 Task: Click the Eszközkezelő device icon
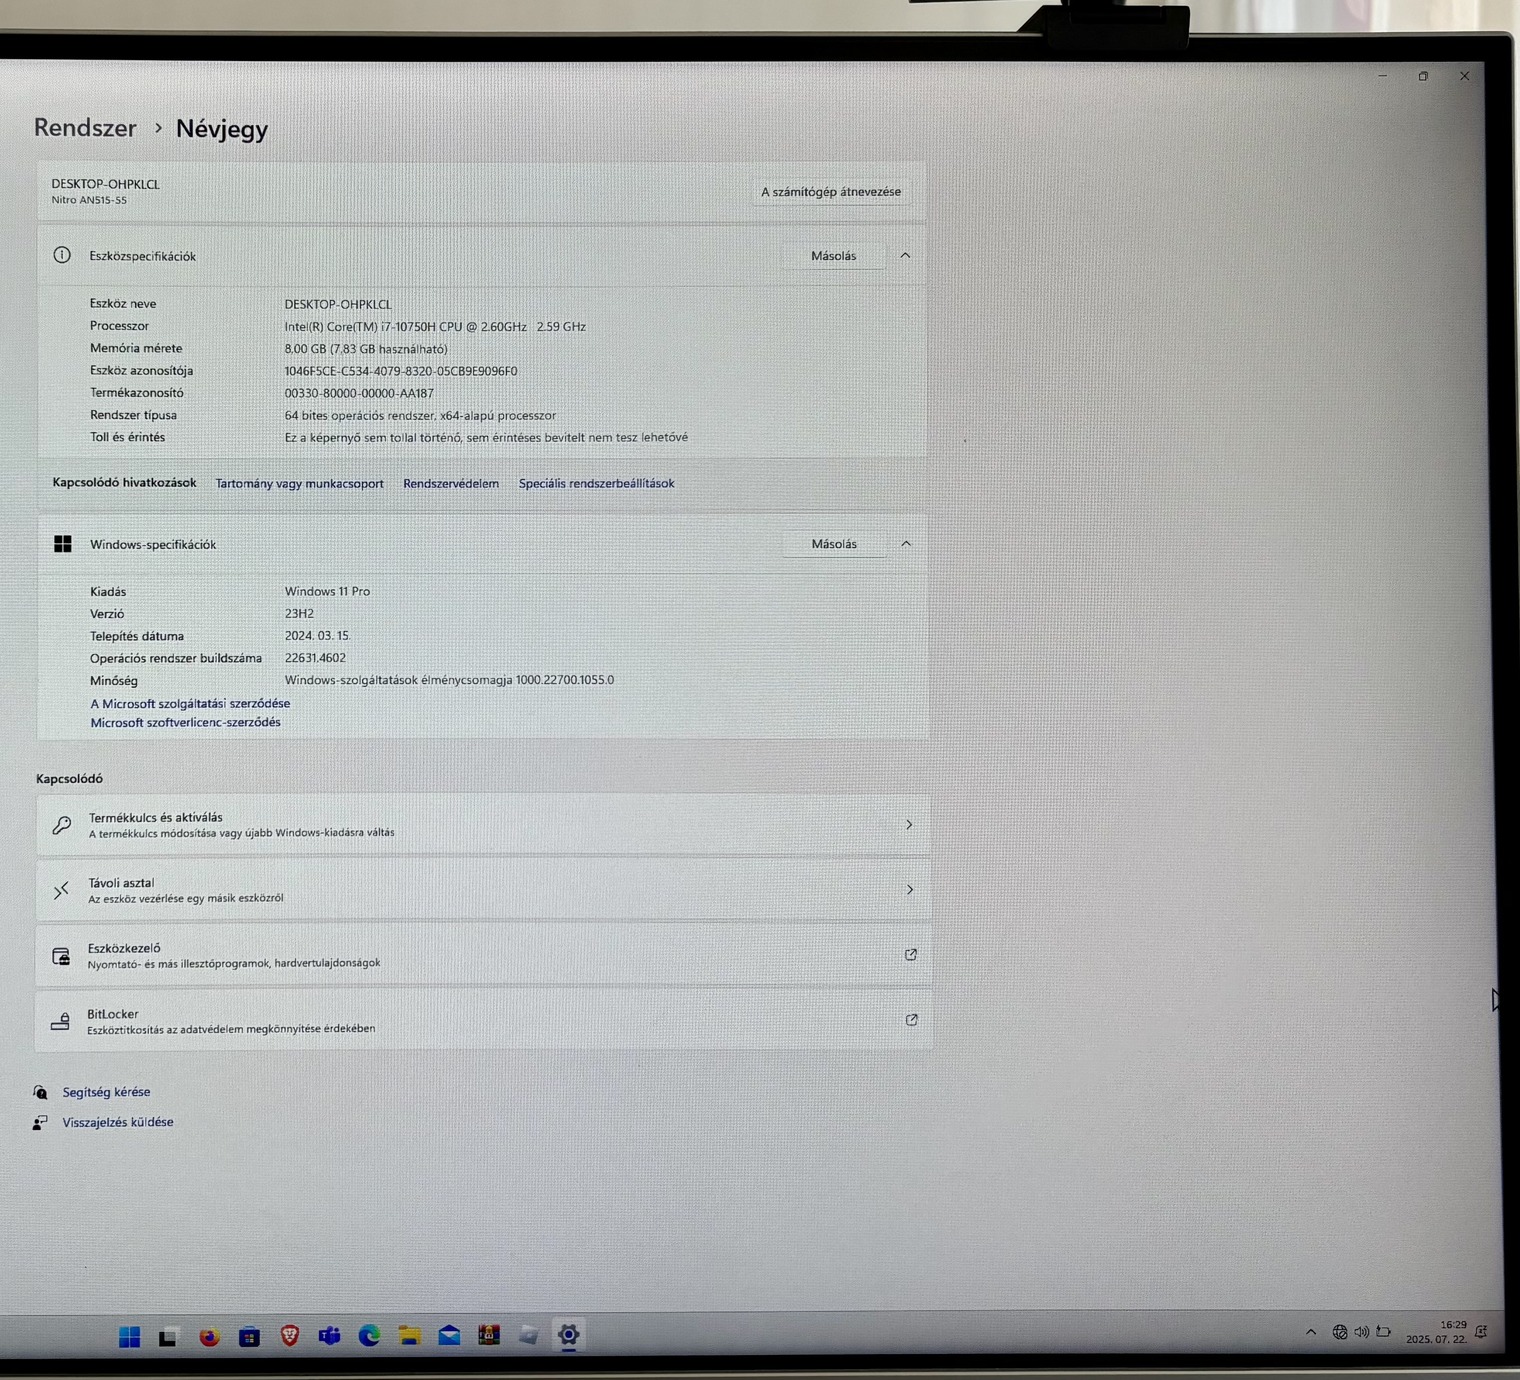[61, 956]
